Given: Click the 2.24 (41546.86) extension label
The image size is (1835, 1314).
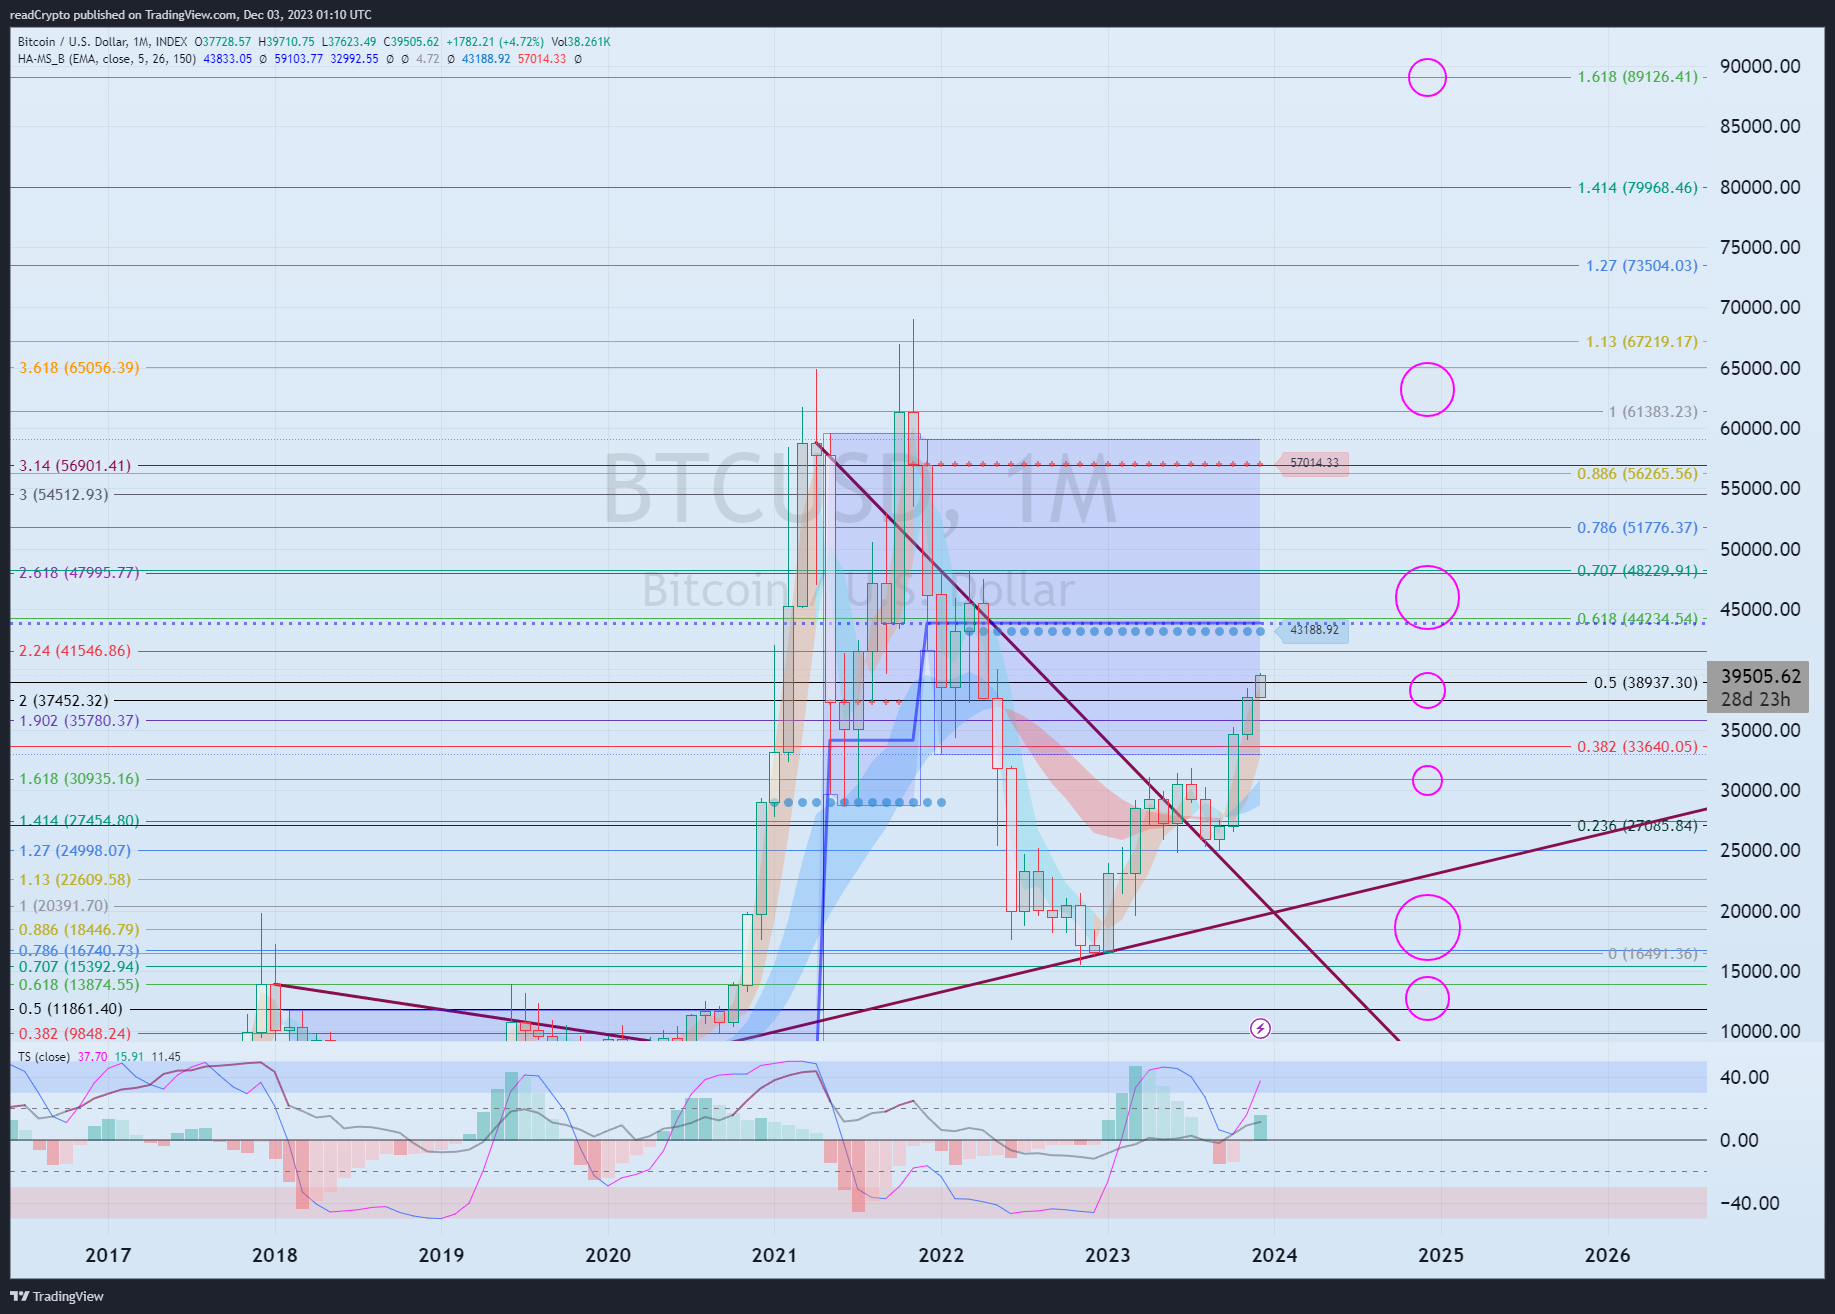Looking at the screenshot, I should (75, 650).
